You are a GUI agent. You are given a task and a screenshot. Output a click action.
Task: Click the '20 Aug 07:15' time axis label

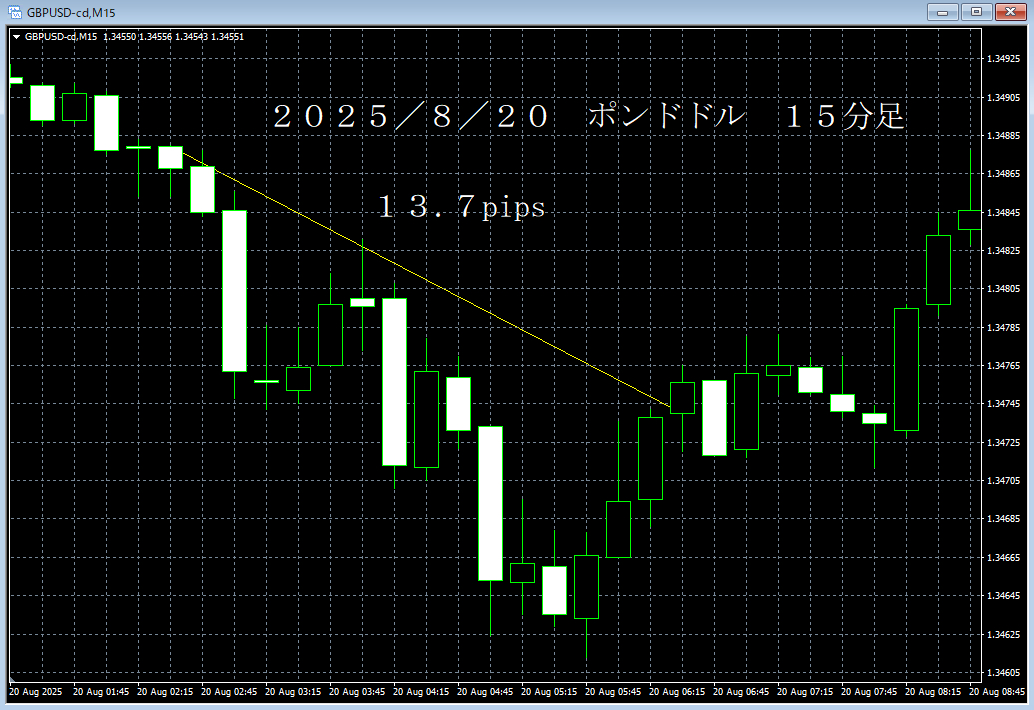[805, 692]
